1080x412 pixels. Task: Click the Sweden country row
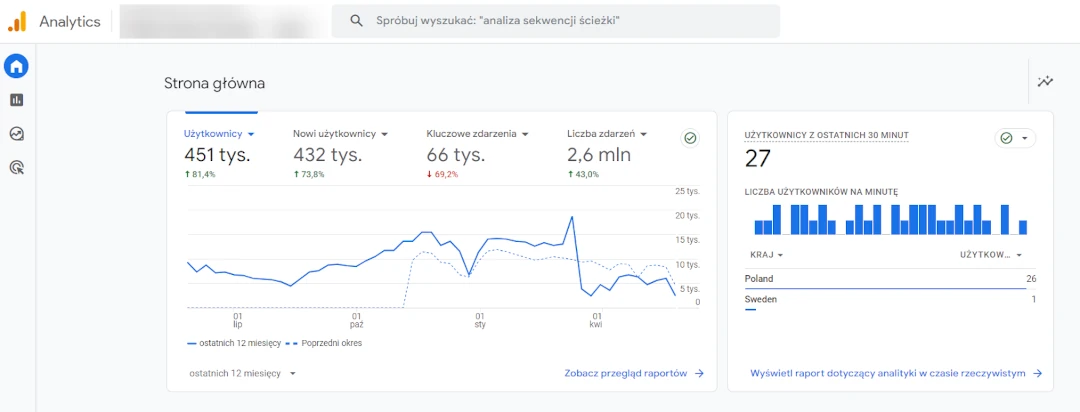pos(890,300)
